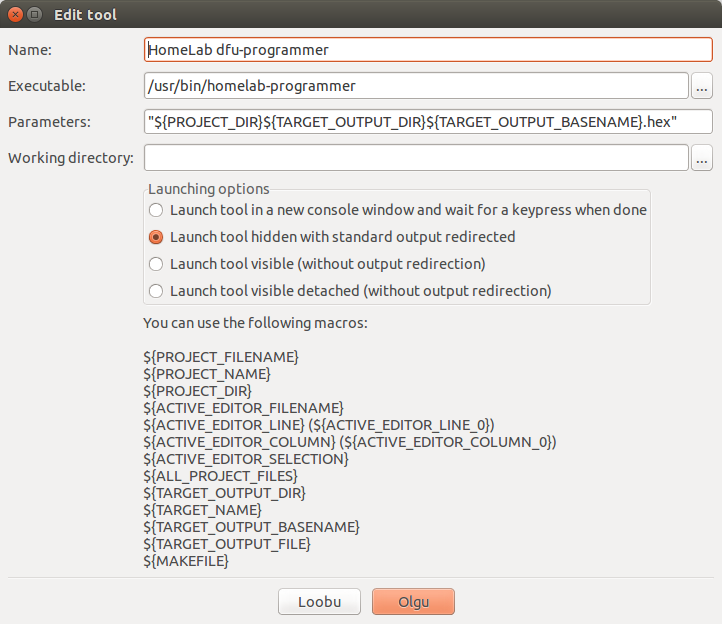Screen dimensions: 722x624
Task: Focus the Executable path text field
Action: coord(416,86)
